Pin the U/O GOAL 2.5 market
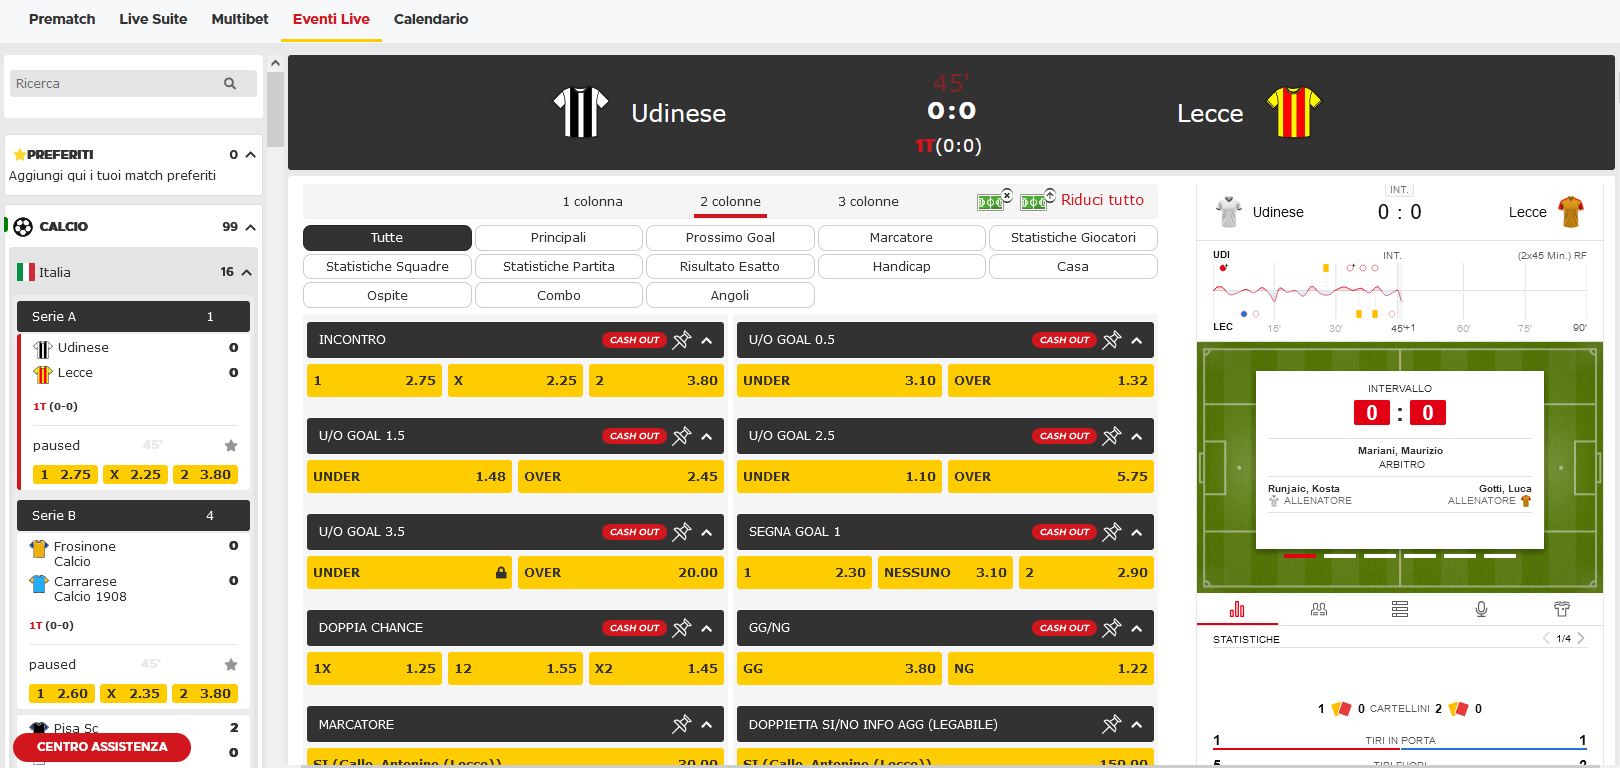 [x=1112, y=436]
